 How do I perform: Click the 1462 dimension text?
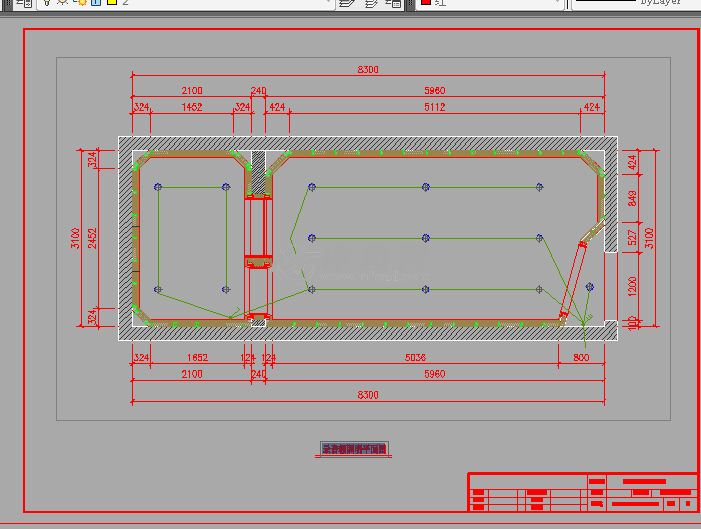pyautogui.click(x=191, y=107)
